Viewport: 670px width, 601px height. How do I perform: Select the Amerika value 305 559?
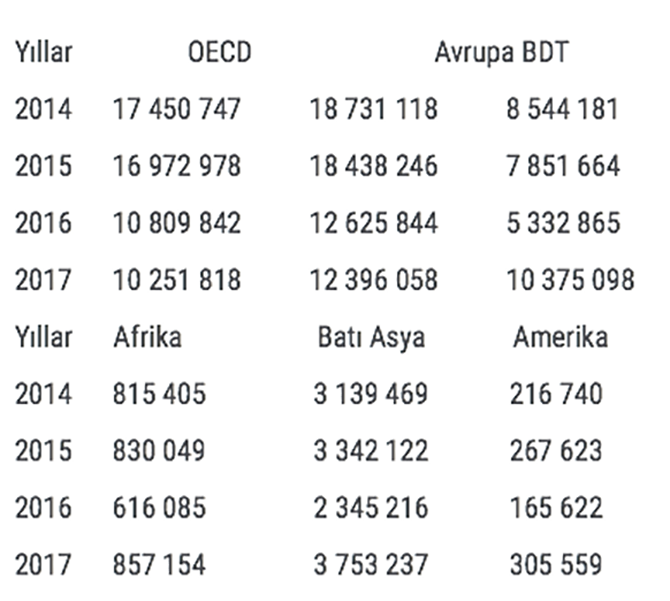pos(556,565)
